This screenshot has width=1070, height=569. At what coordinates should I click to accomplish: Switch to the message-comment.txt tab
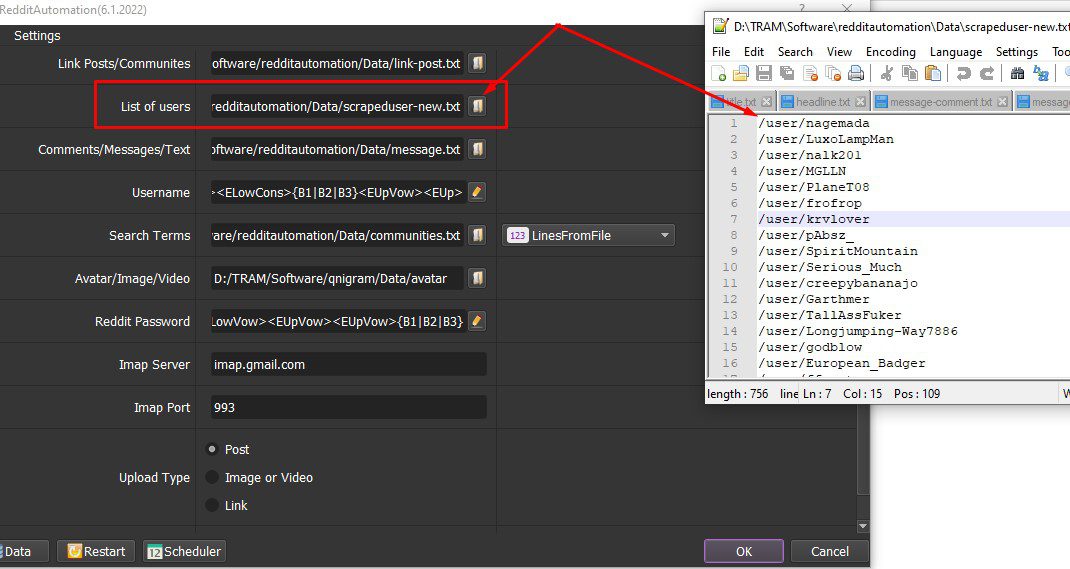pyautogui.click(x=940, y=102)
